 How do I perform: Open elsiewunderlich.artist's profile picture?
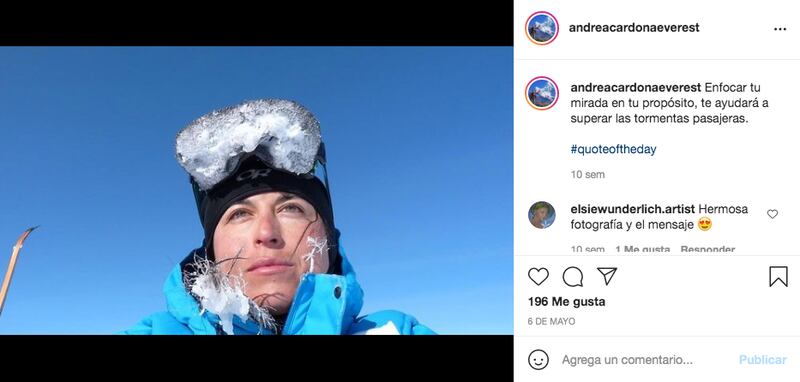coord(541,215)
